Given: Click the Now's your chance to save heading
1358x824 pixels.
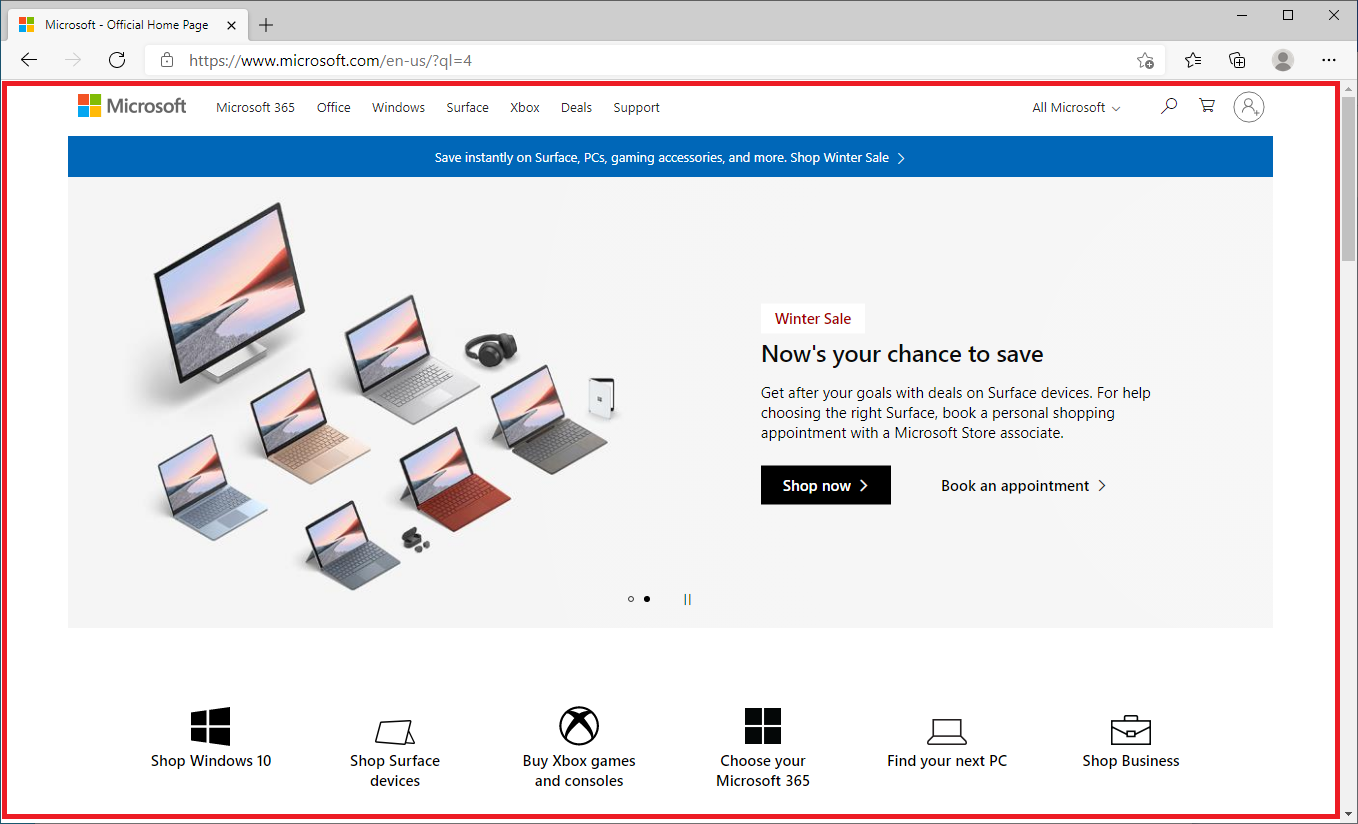Looking at the screenshot, I should [902, 354].
